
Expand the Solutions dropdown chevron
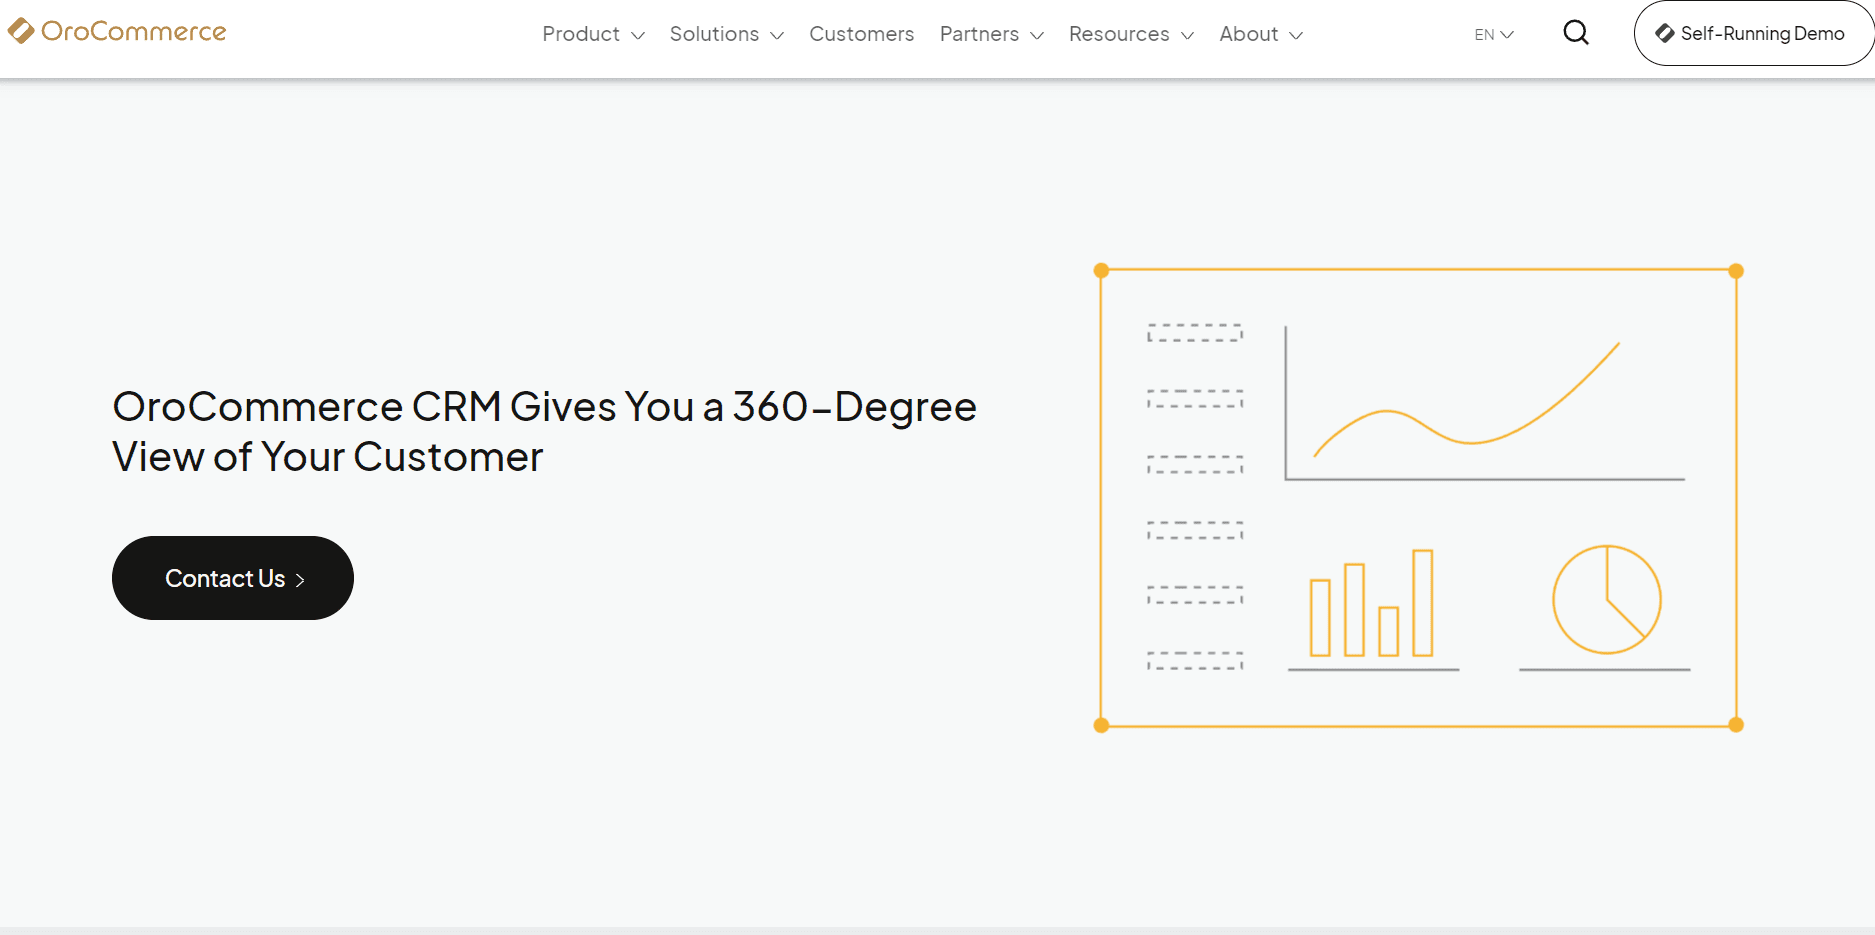777,36
